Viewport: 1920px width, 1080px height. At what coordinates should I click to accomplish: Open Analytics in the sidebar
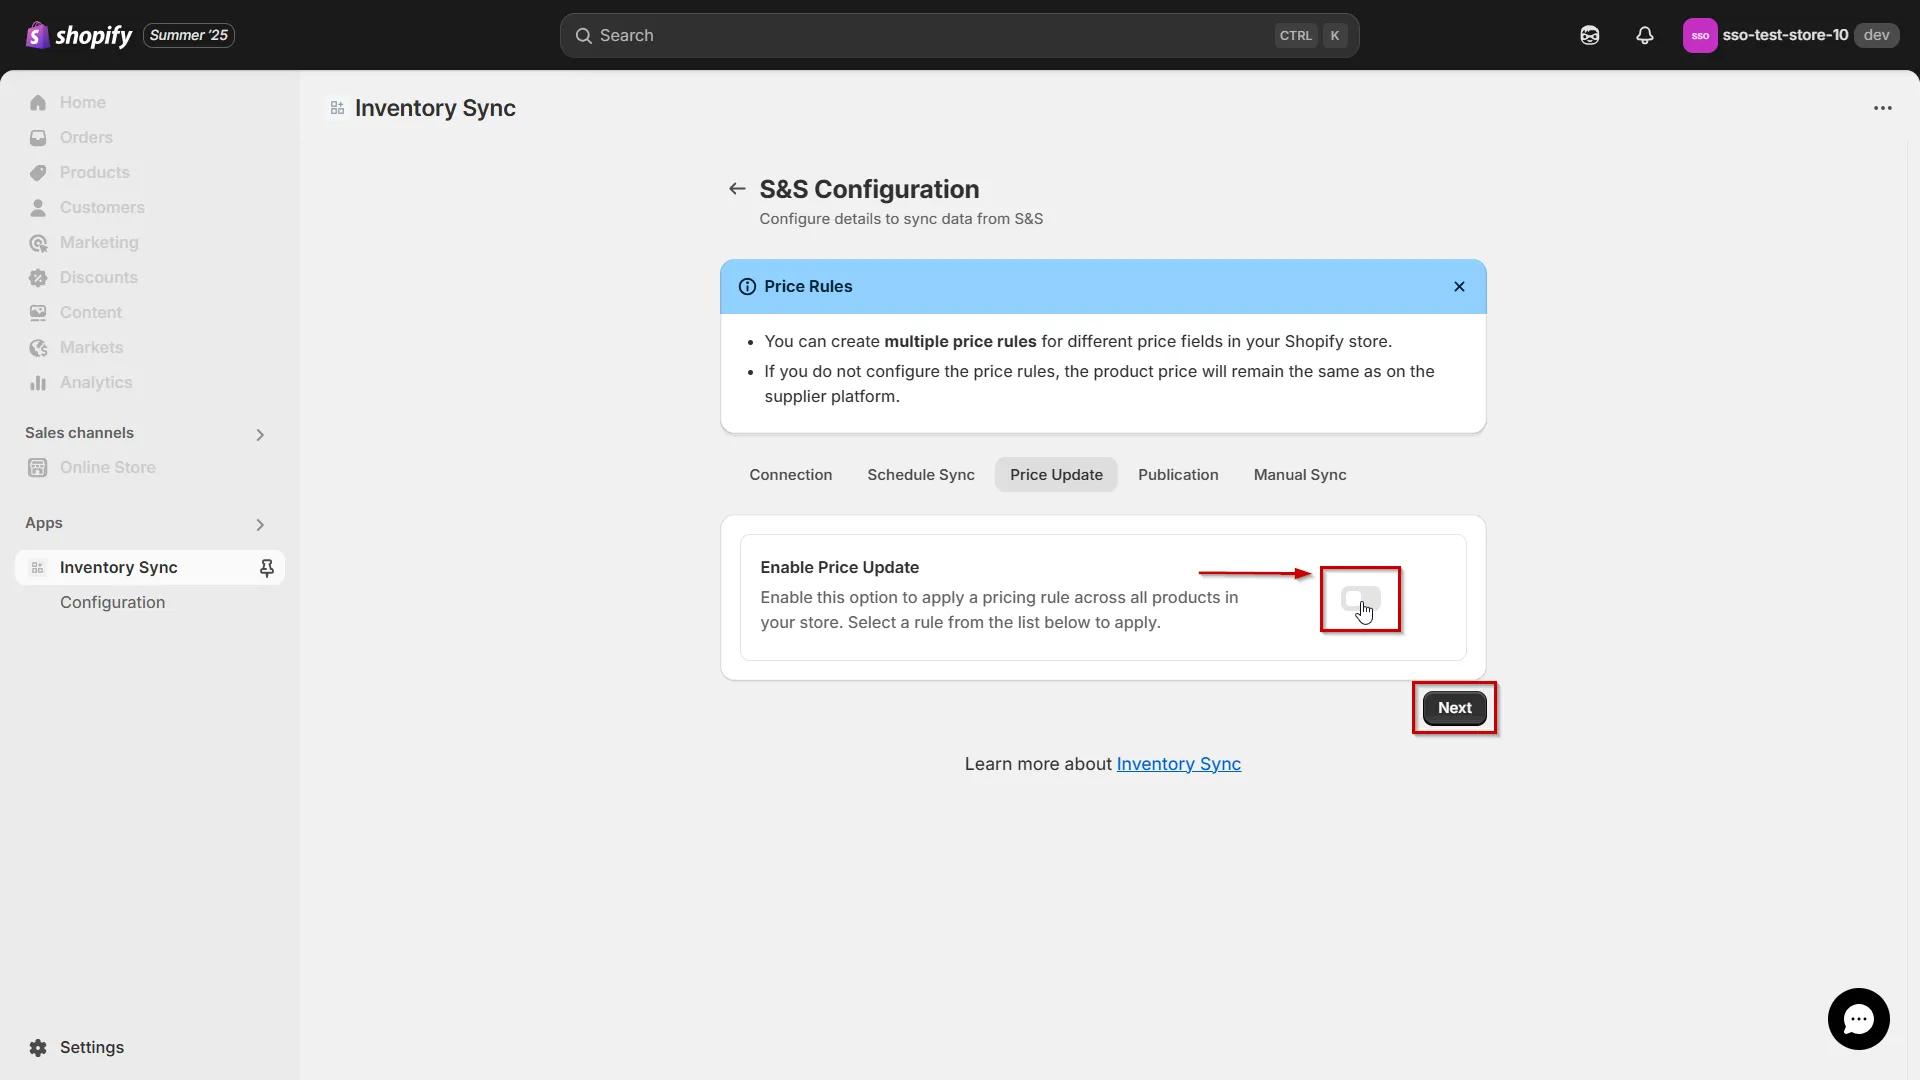[x=95, y=382]
